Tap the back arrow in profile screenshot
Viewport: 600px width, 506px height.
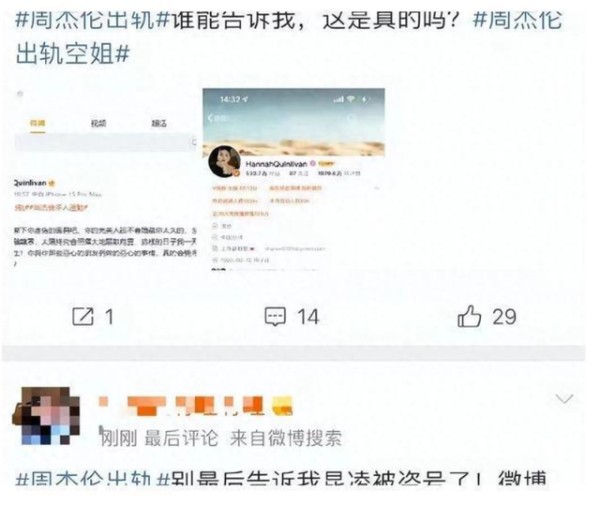210,118
